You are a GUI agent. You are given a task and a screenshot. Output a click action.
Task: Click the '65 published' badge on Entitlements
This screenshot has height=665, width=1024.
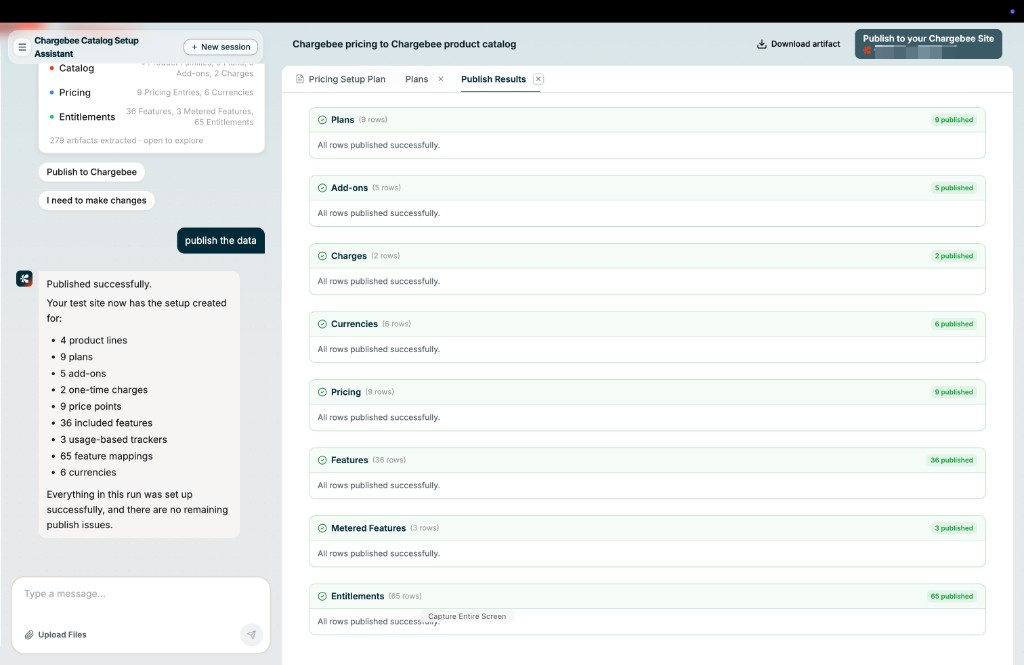pyautogui.click(x=952, y=596)
